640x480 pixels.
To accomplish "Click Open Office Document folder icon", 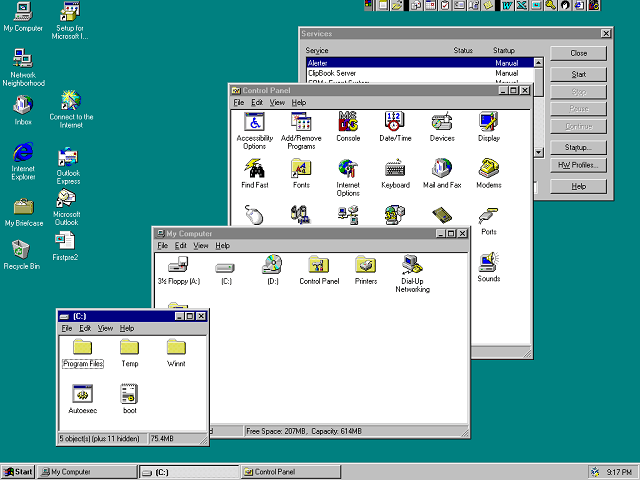I will click(397, 5).
